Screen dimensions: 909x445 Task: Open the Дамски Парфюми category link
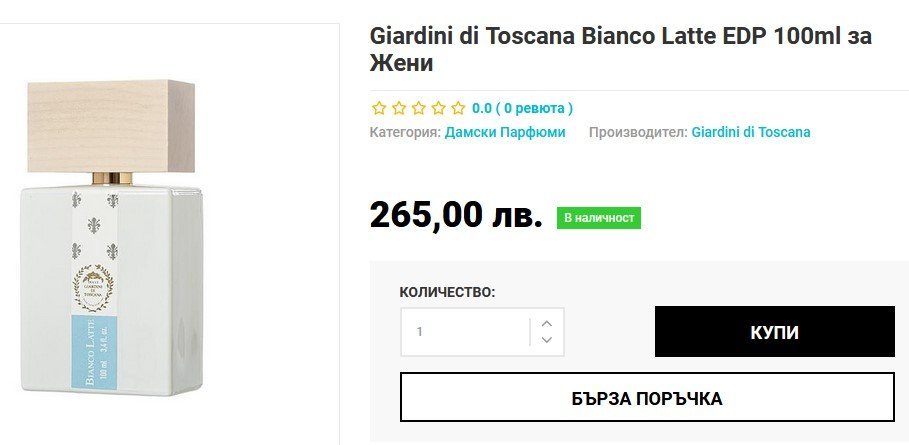click(505, 132)
